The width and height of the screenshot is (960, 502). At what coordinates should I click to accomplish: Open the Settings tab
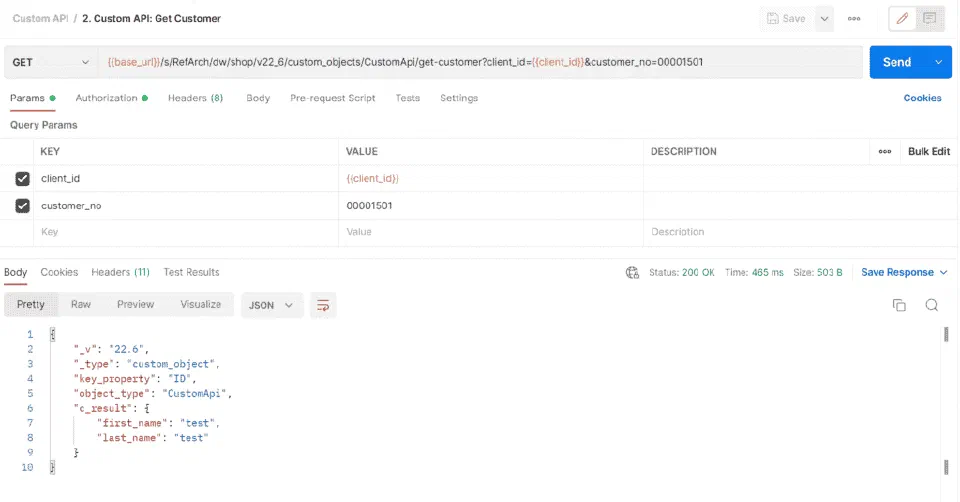pos(459,98)
